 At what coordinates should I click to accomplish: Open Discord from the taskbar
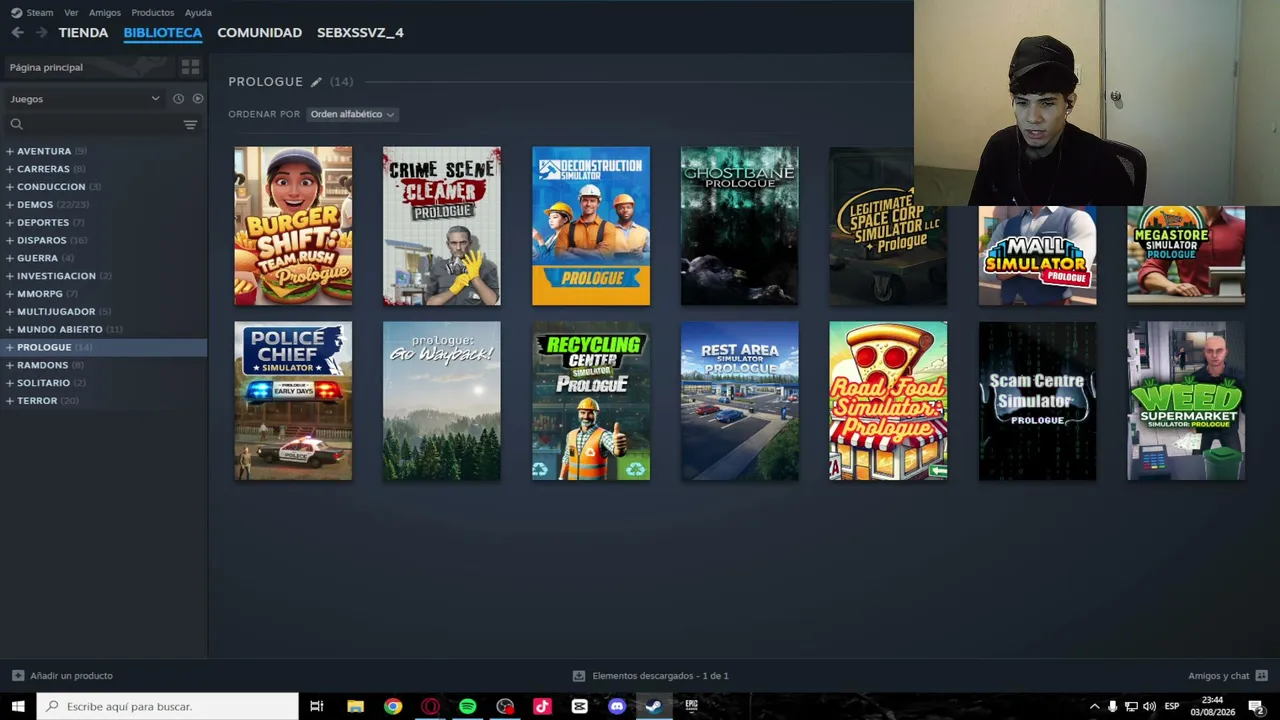pos(617,706)
